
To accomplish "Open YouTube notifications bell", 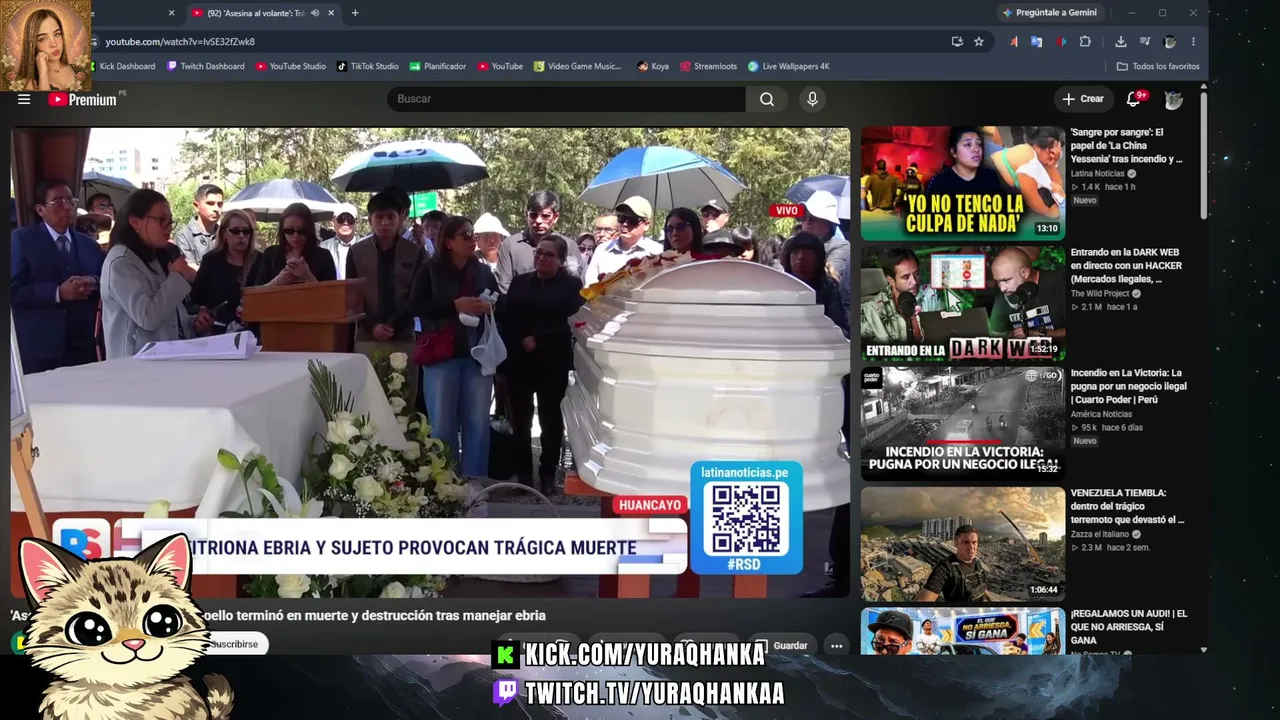I will (1133, 99).
